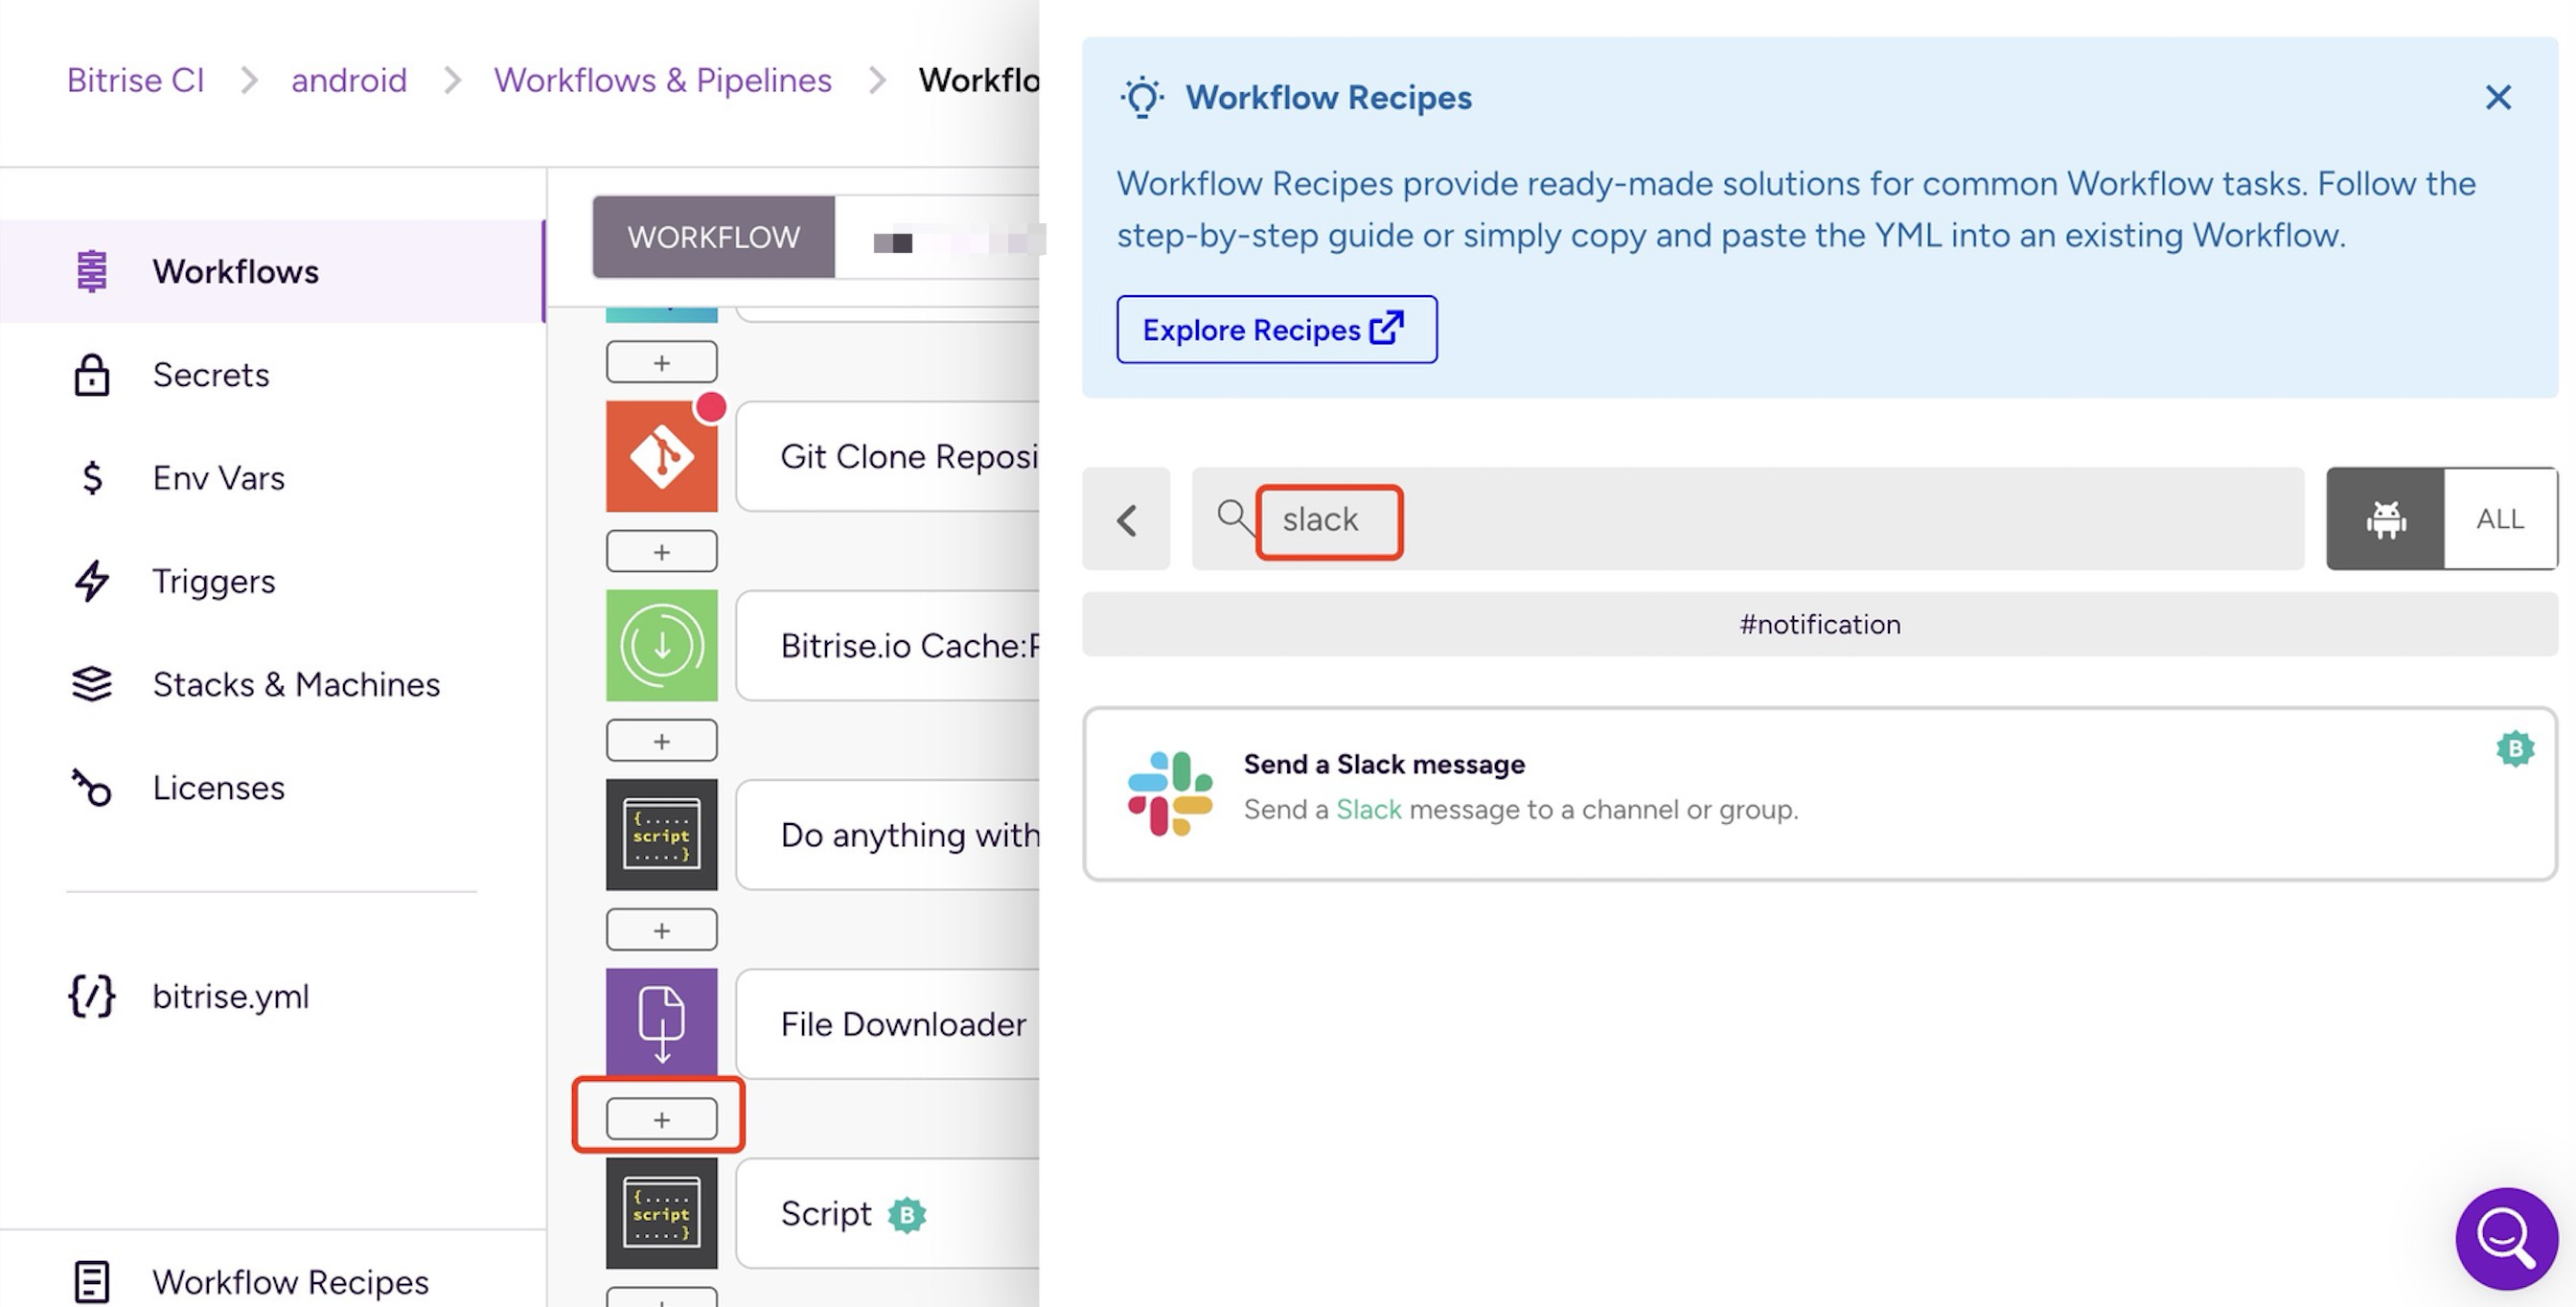
Task: Open the Workflows sidebar item
Action: (x=272, y=271)
